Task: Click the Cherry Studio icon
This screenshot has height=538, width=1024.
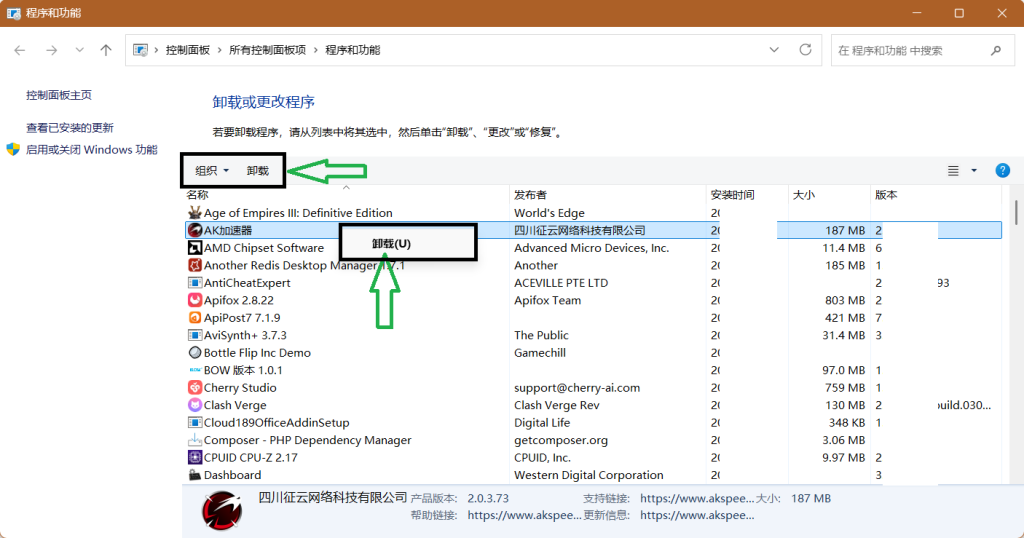Action: click(x=195, y=387)
